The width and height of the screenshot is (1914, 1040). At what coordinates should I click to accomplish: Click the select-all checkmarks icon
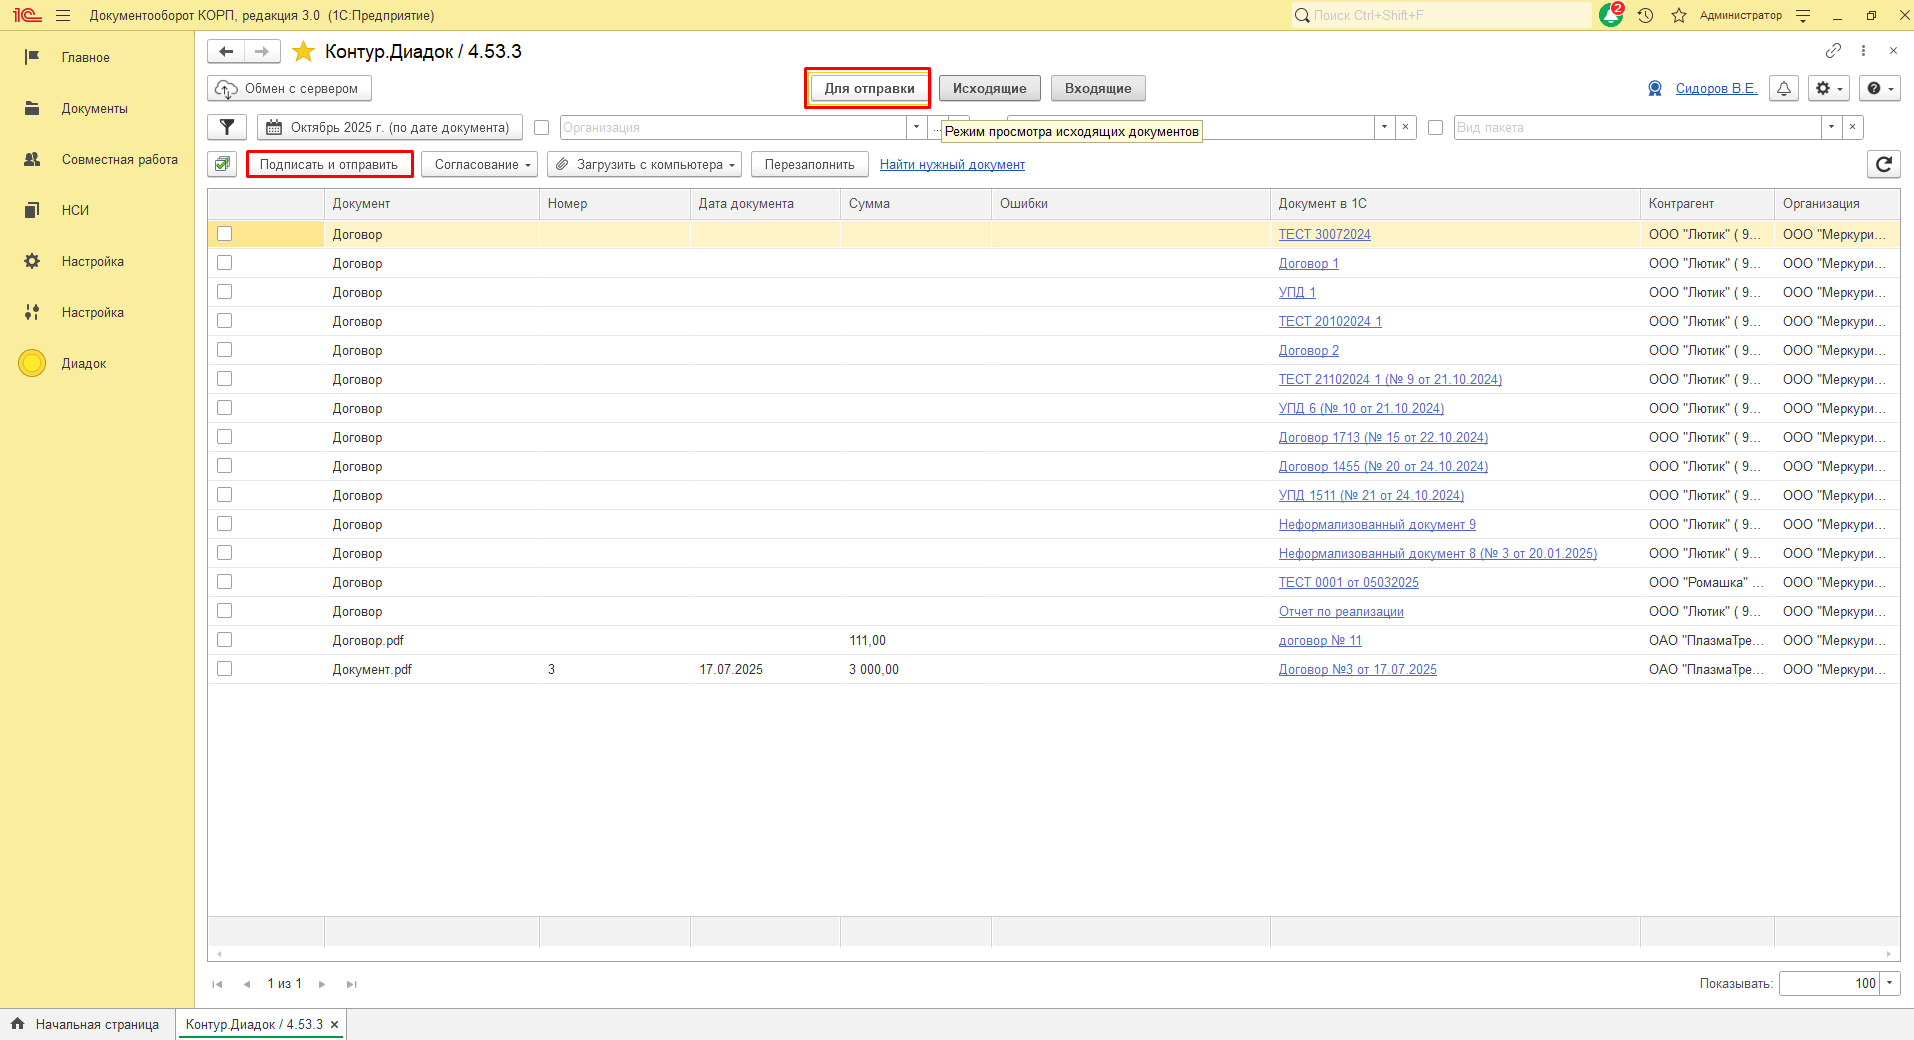coord(222,164)
